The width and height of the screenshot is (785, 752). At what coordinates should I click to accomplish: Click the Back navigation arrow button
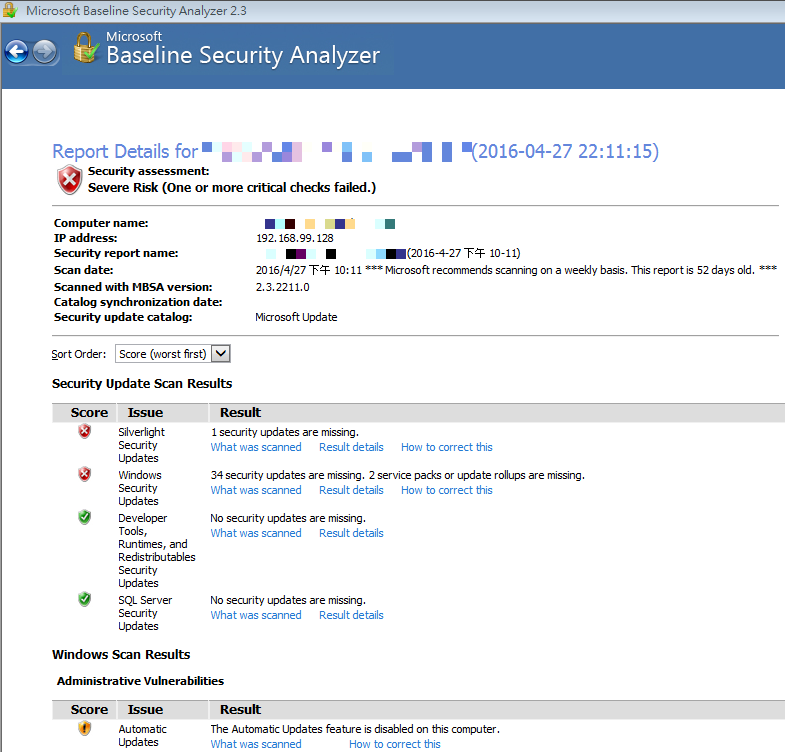pyautogui.click(x=16, y=52)
